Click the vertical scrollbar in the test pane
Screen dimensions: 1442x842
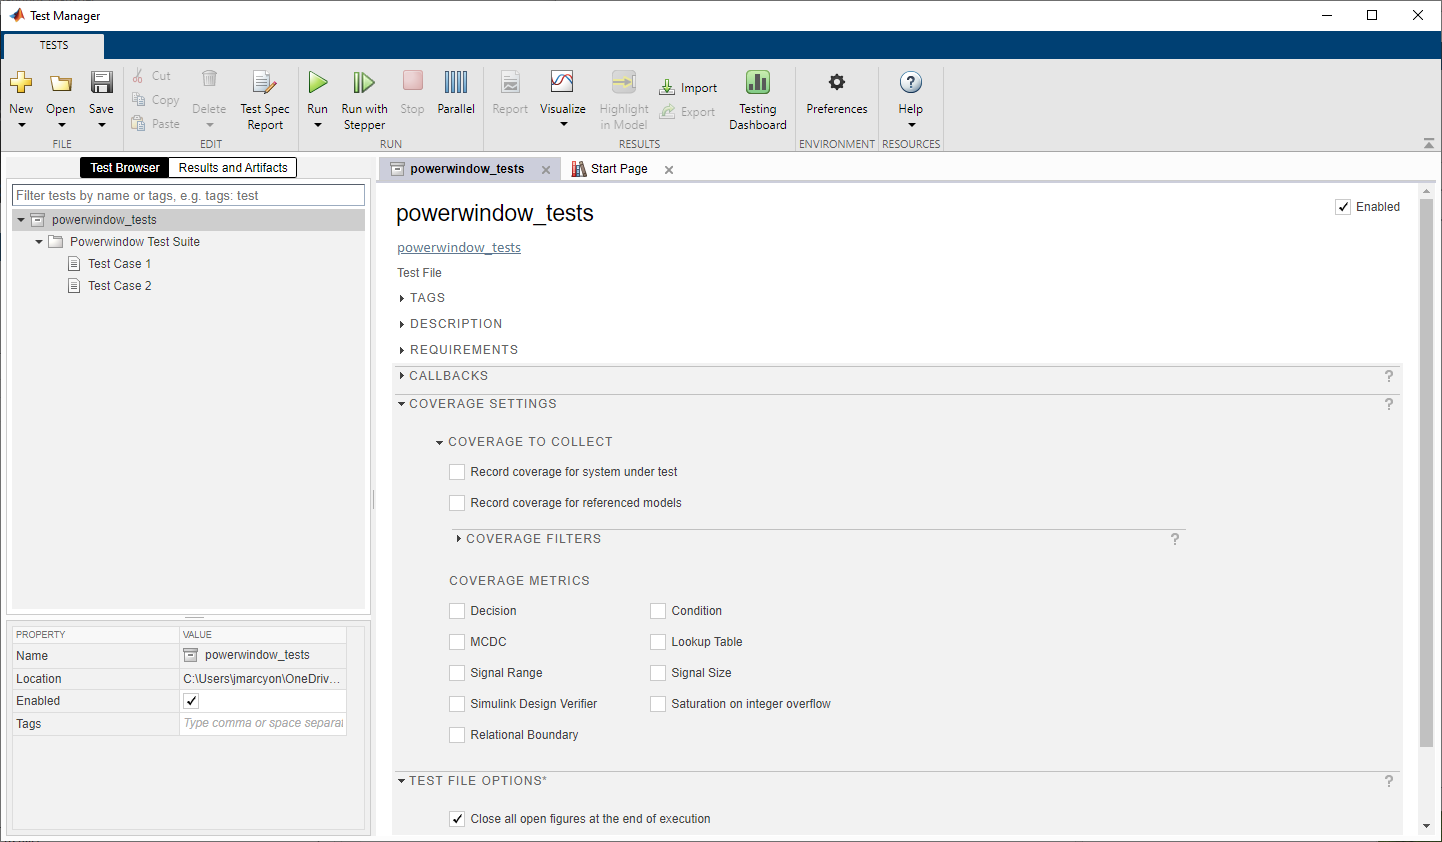(1426, 470)
